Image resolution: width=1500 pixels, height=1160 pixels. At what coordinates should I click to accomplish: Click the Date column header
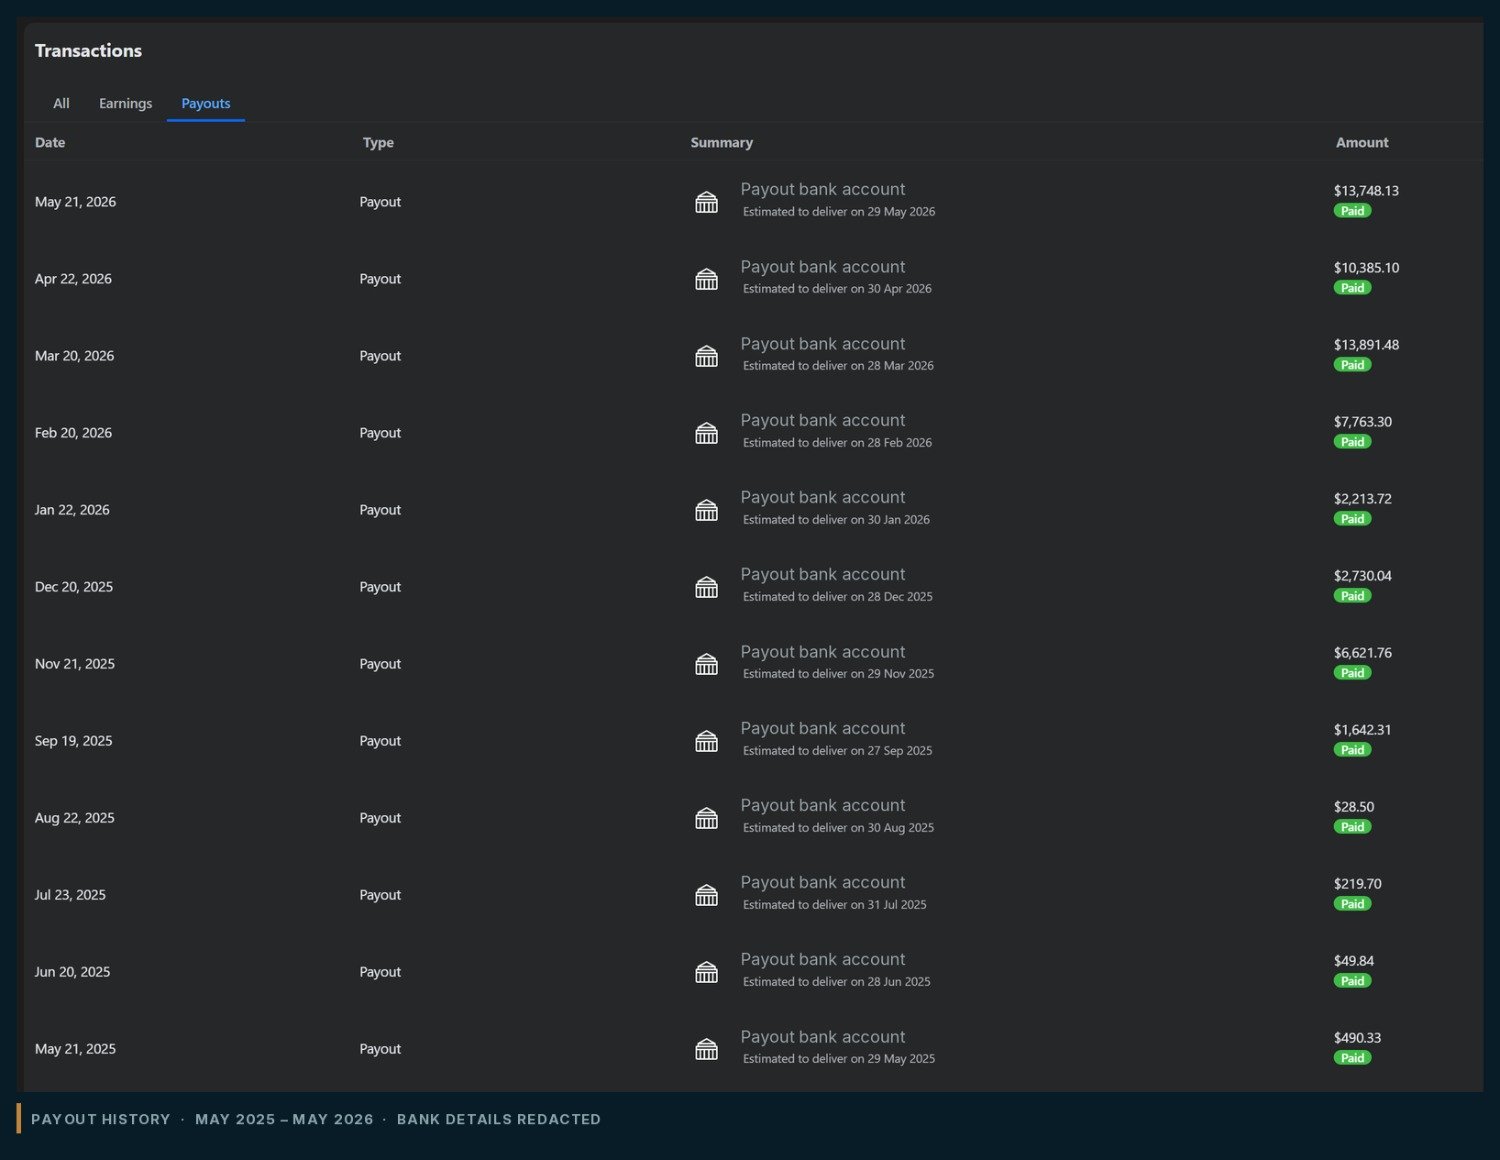(50, 143)
